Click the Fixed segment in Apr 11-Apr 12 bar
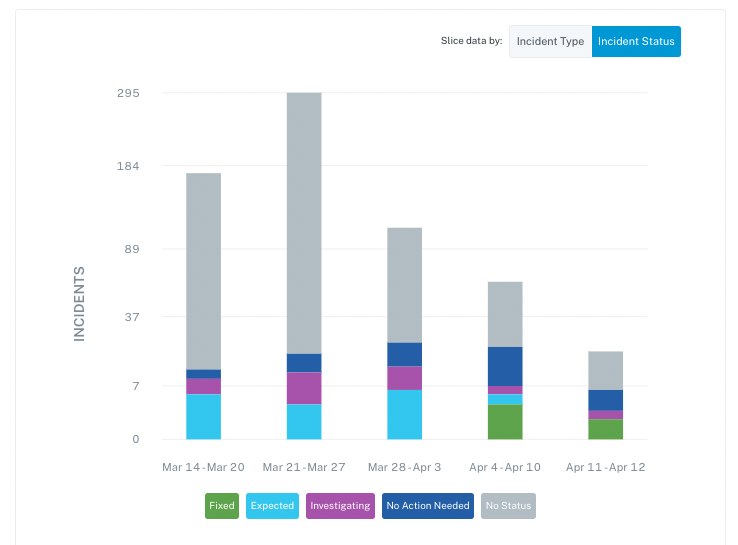 (x=605, y=429)
